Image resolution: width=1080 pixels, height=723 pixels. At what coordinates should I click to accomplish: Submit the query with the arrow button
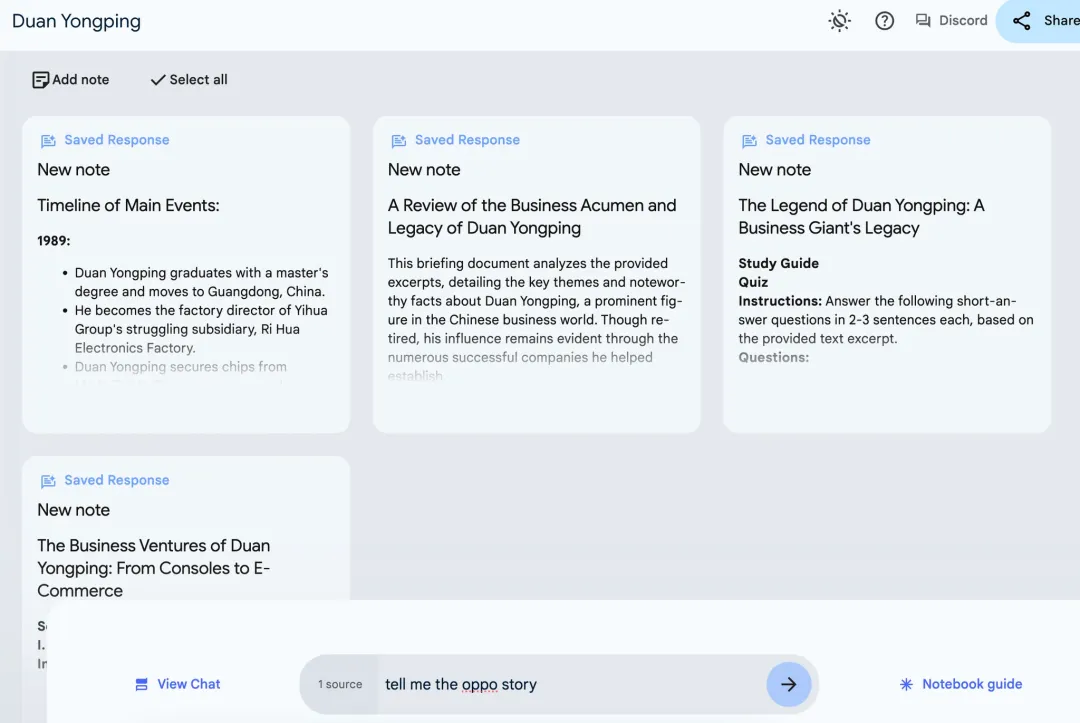[789, 684]
